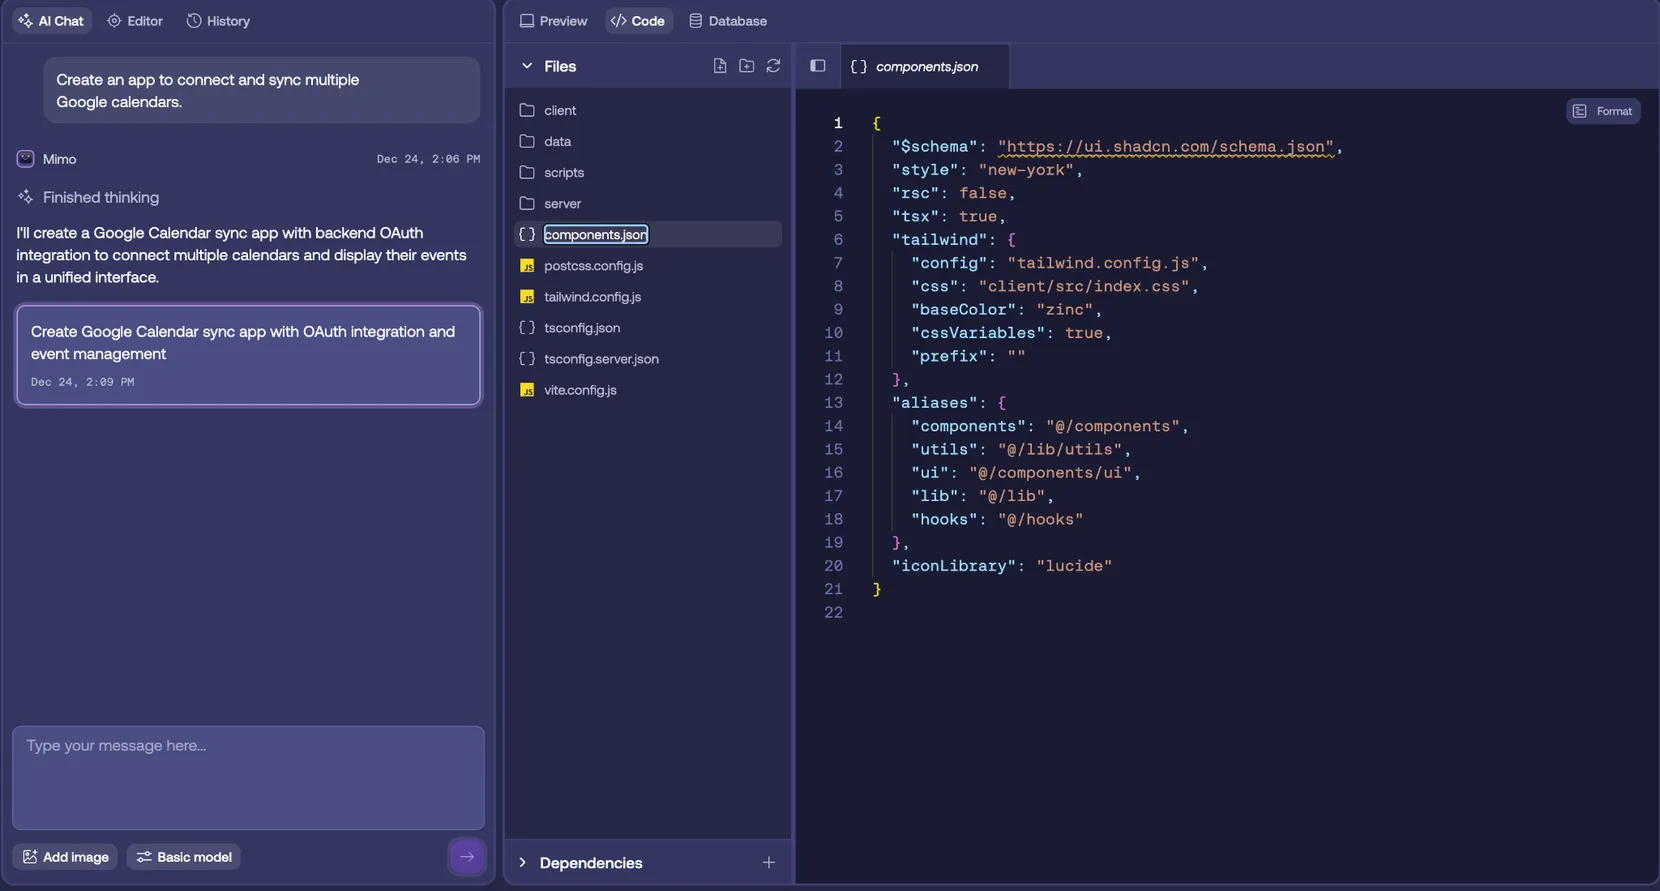The width and height of the screenshot is (1660, 891).
Task: Select components.json in the file tree
Action: (x=648, y=234)
